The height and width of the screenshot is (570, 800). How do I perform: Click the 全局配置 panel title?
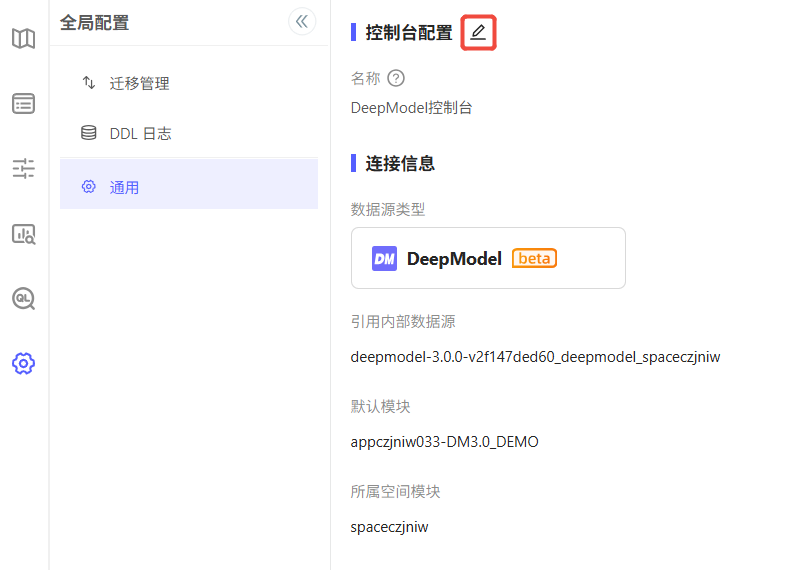tap(94, 23)
